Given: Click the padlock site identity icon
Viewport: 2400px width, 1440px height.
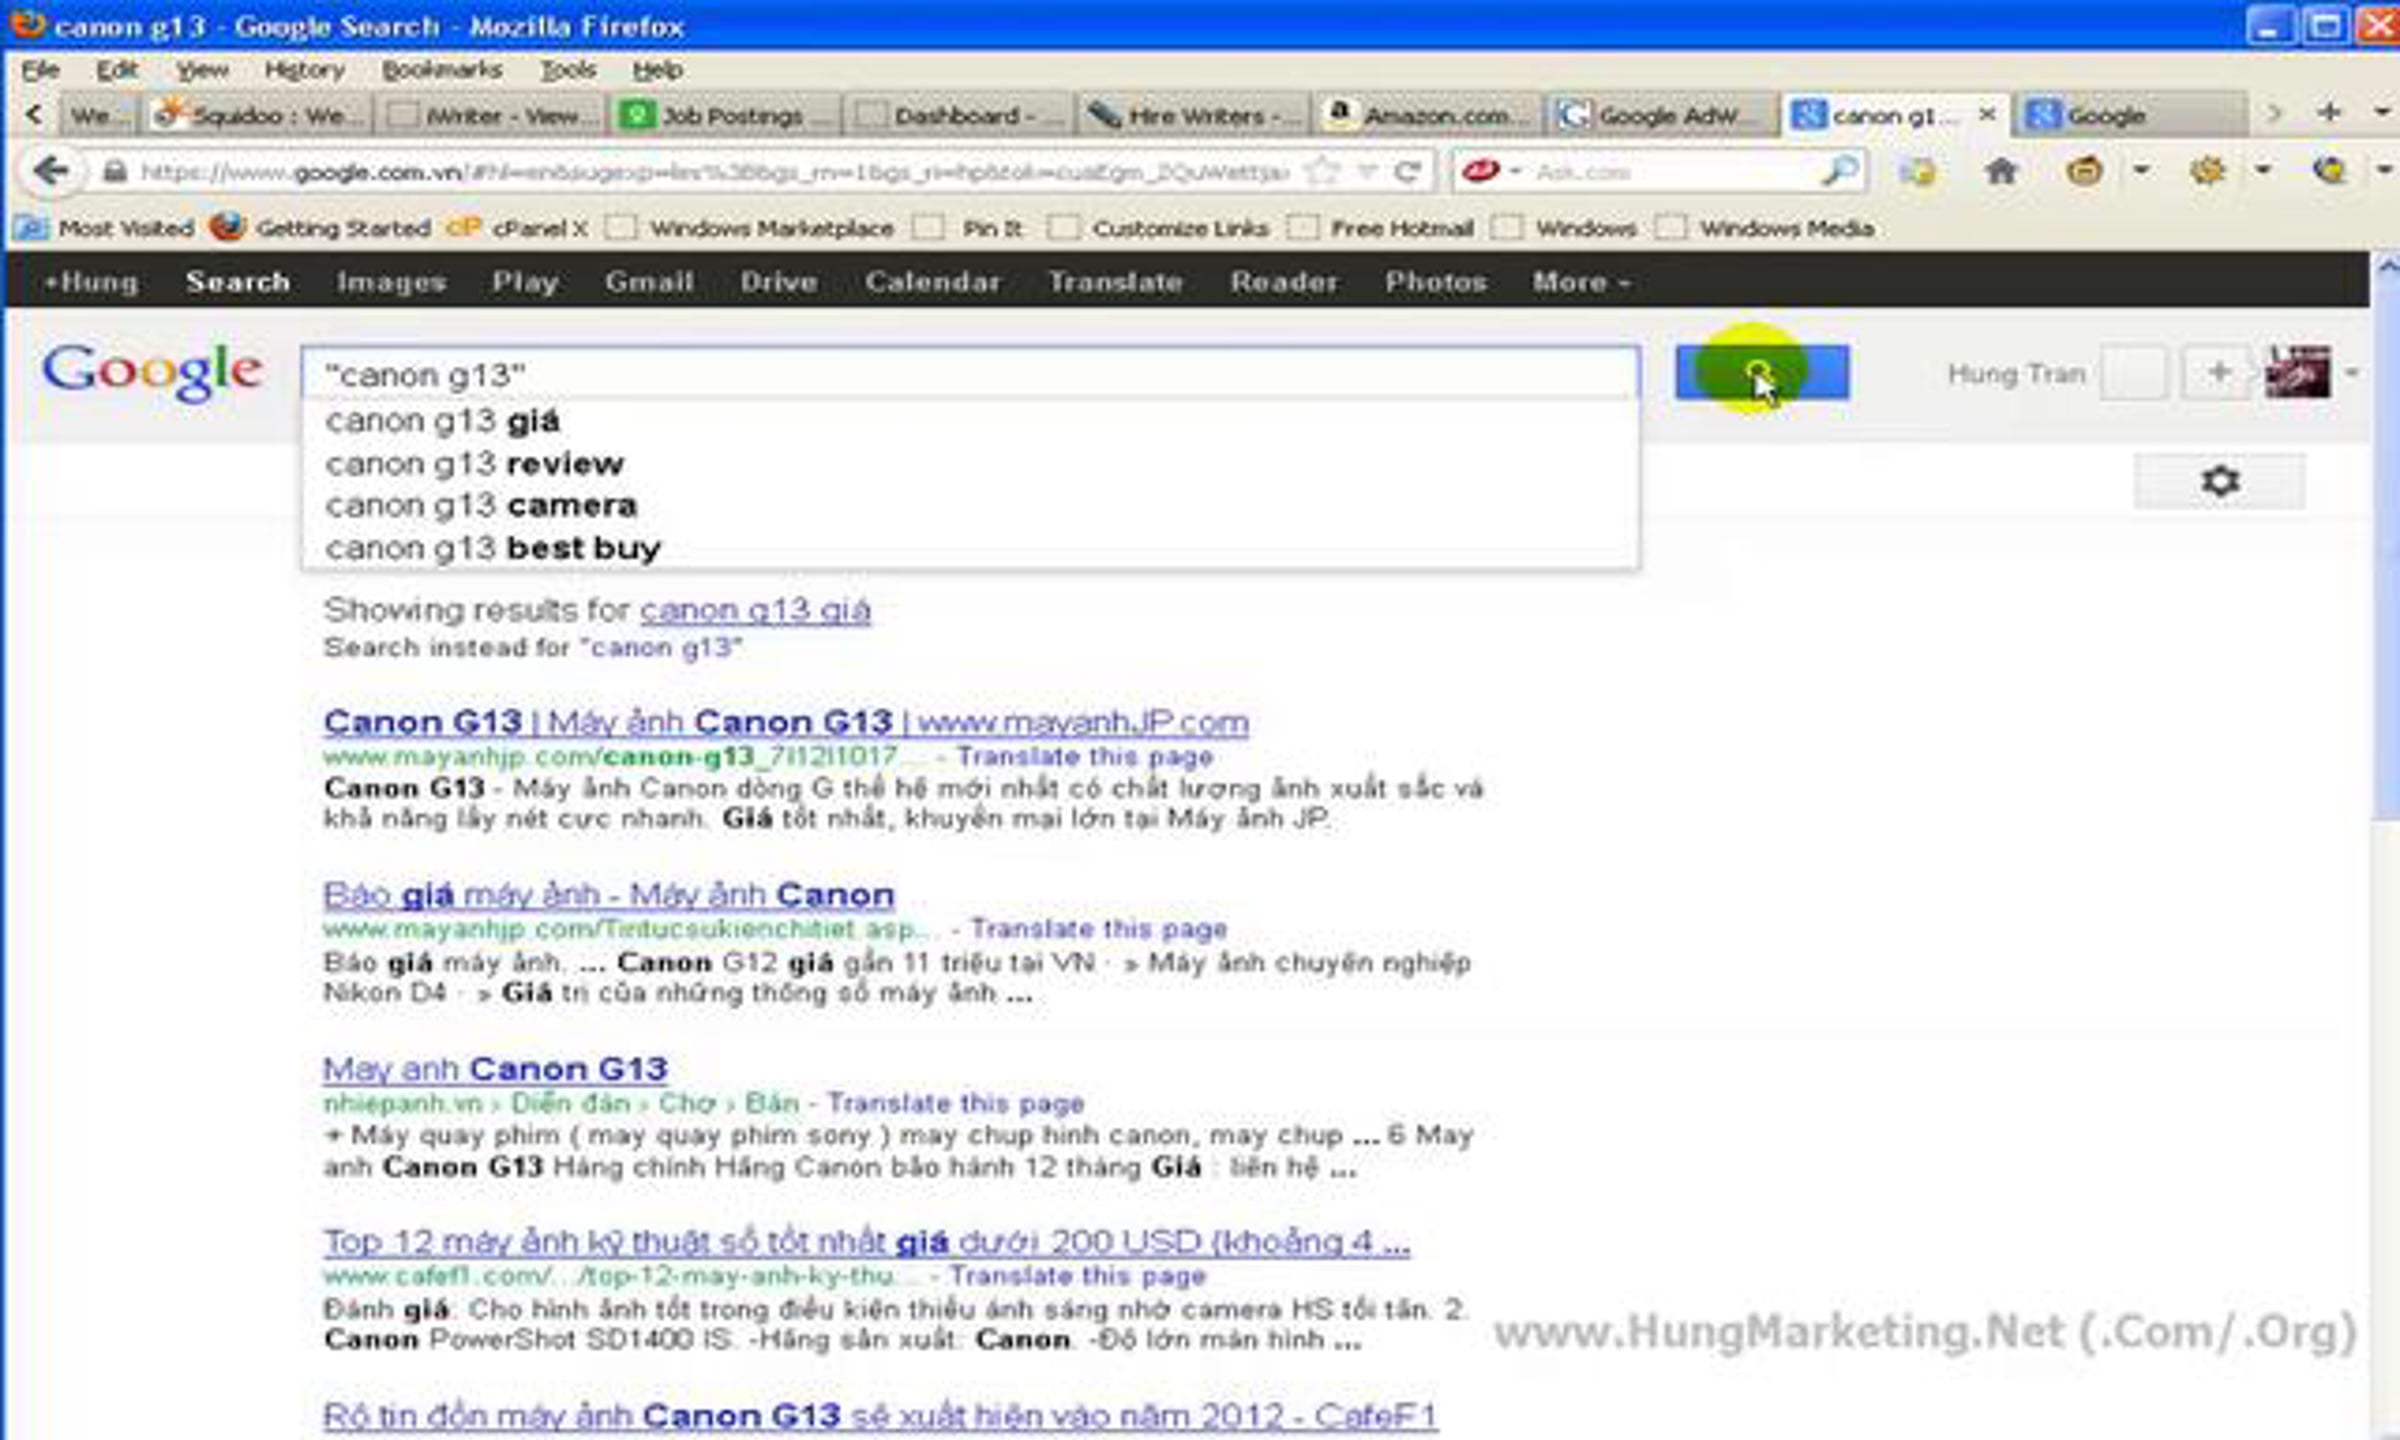Looking at the screenshot, I should click(x=115, y=172).
